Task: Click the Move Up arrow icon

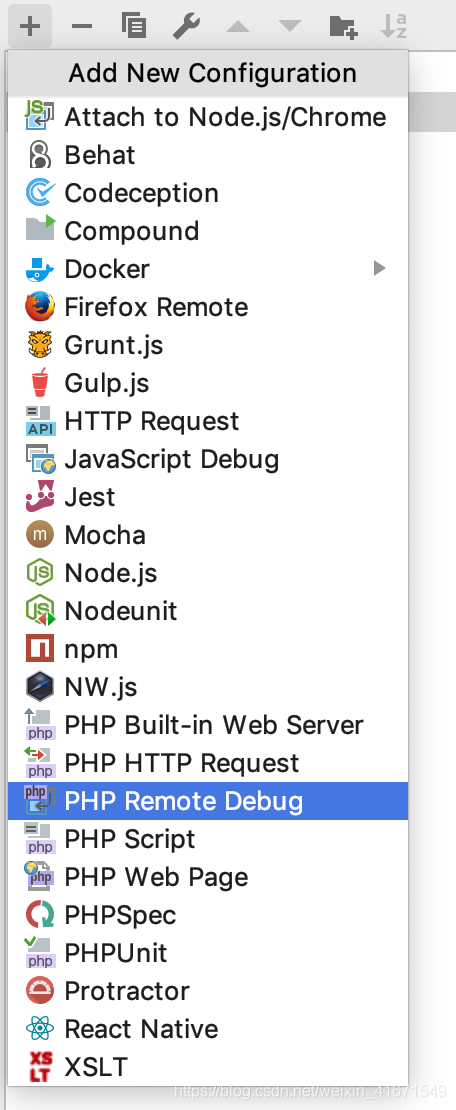Action: tap(238, 27)
